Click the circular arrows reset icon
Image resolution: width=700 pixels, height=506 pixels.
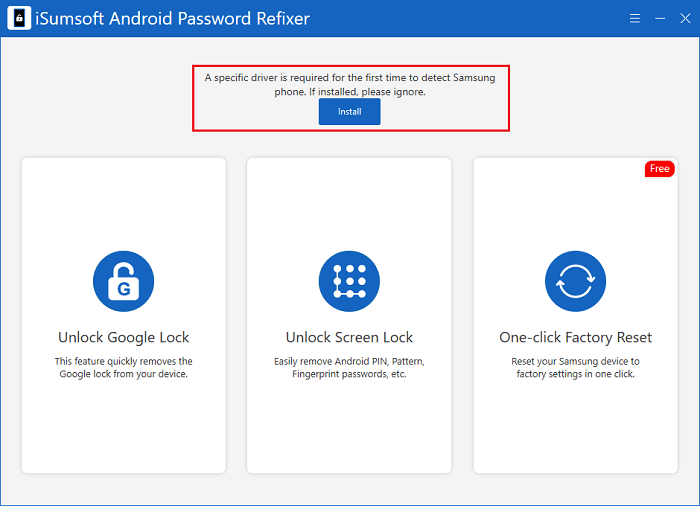pos(575,281)
